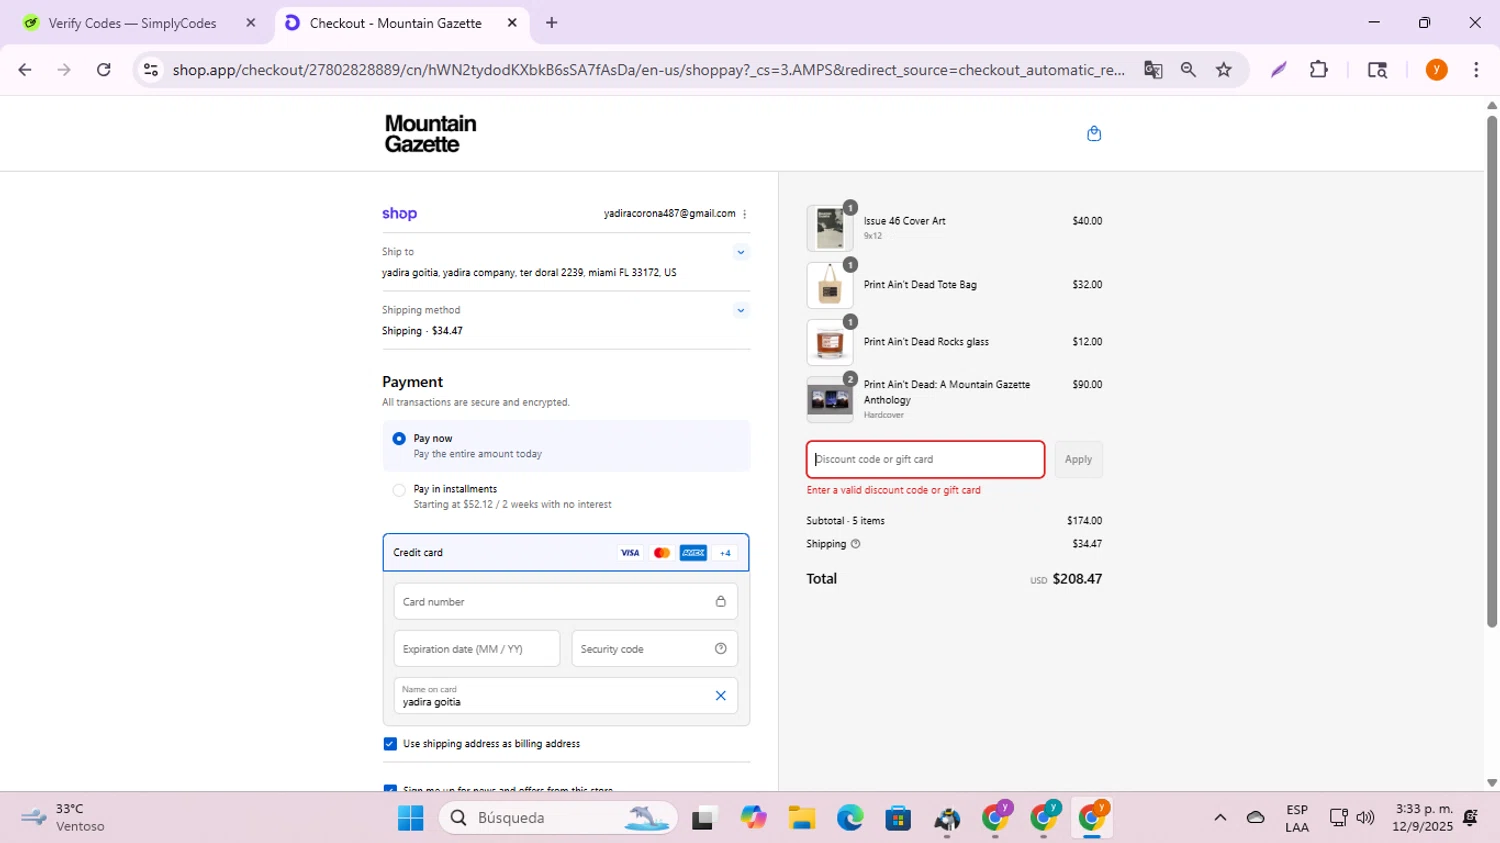Image resolution: width=1500 pixels, height=843 pixels.
Task: Click the Discount code or gift card field
Action: click(x=926, y=460)
